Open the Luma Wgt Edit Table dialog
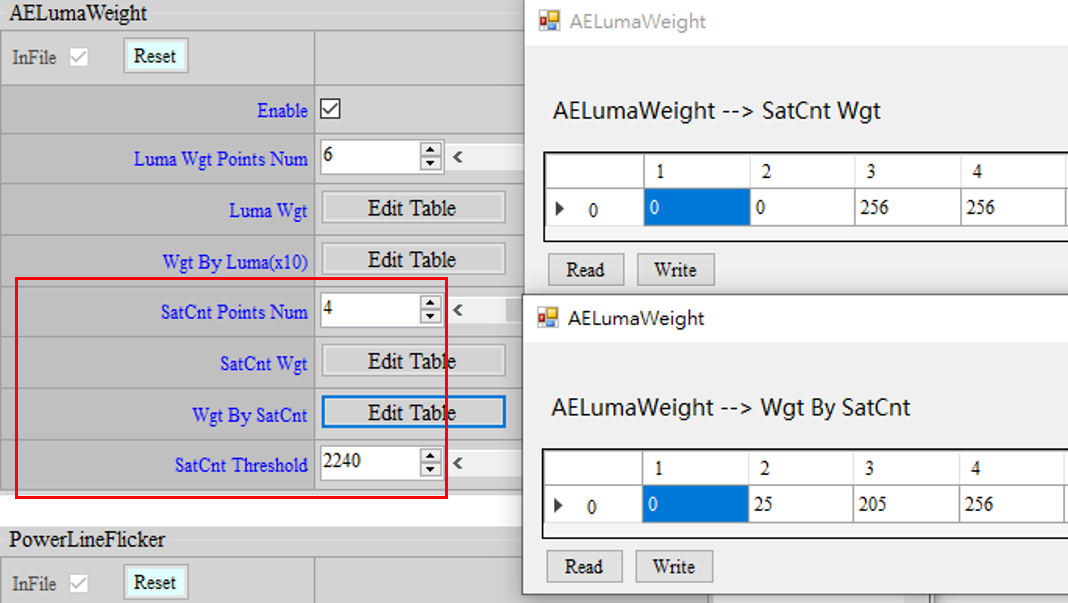Viewport: 1068px width, 603px height. pyautogui.click(x=413, y=208)
